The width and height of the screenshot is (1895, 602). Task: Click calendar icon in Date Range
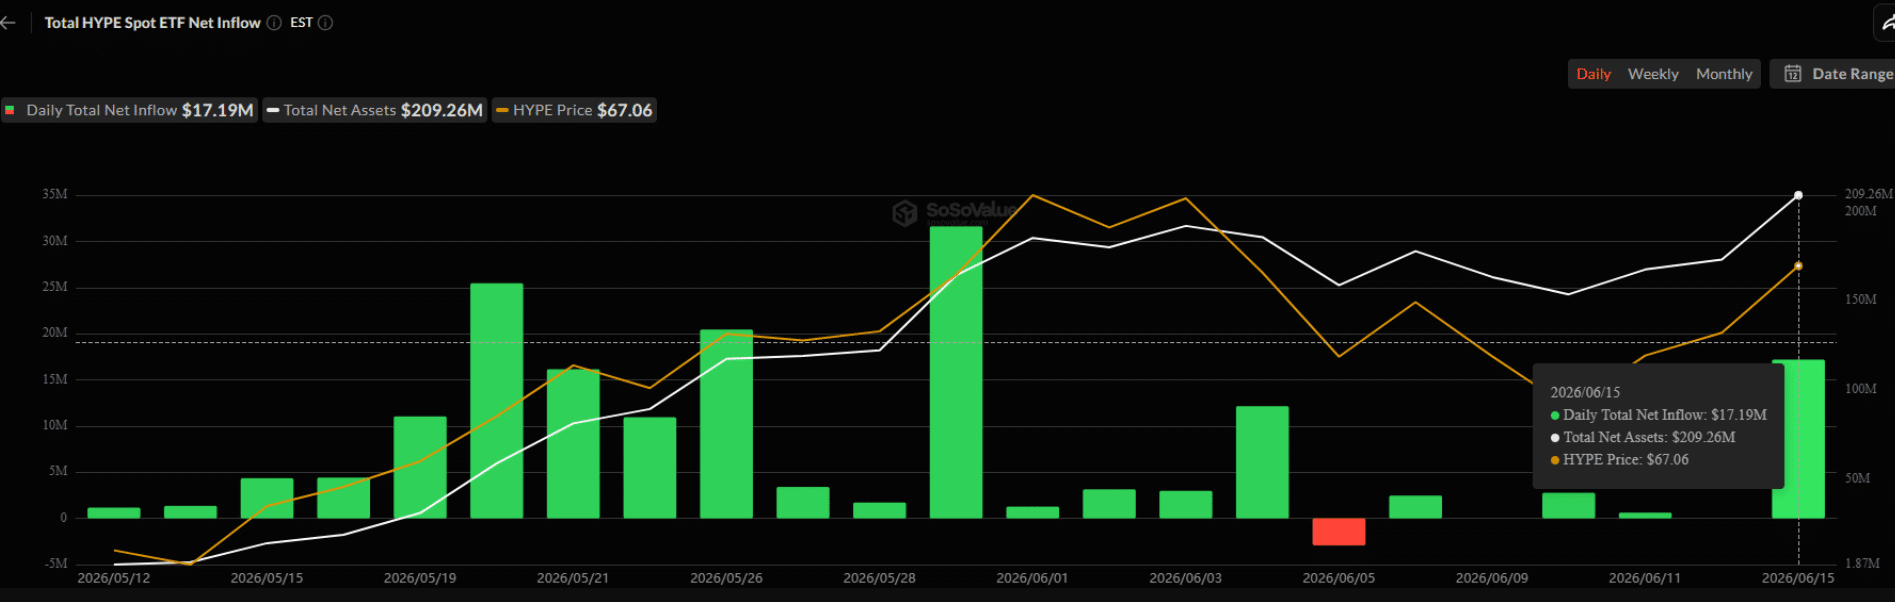1793,74
